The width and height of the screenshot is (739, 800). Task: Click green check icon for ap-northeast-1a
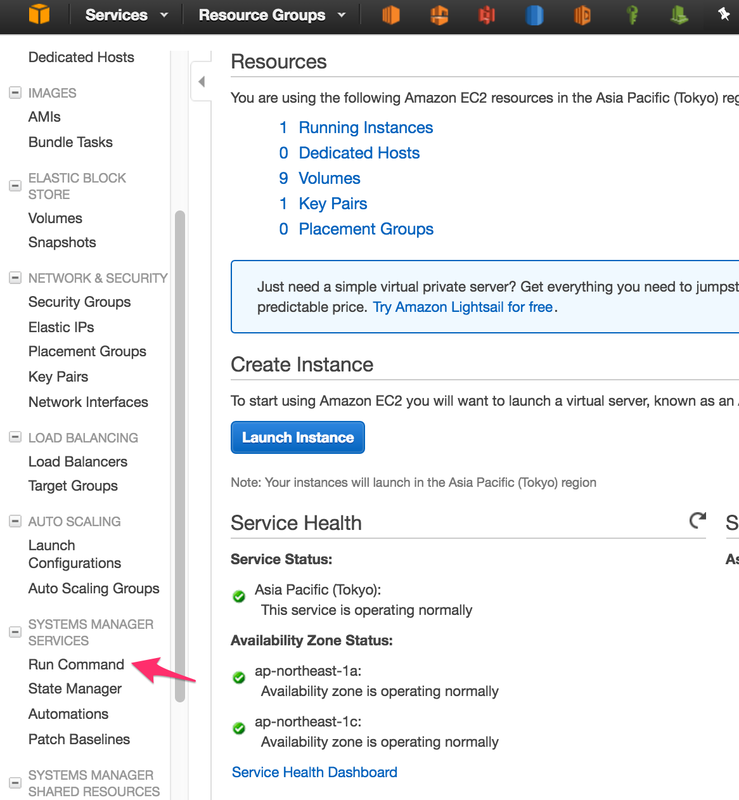tap(239, 678)
